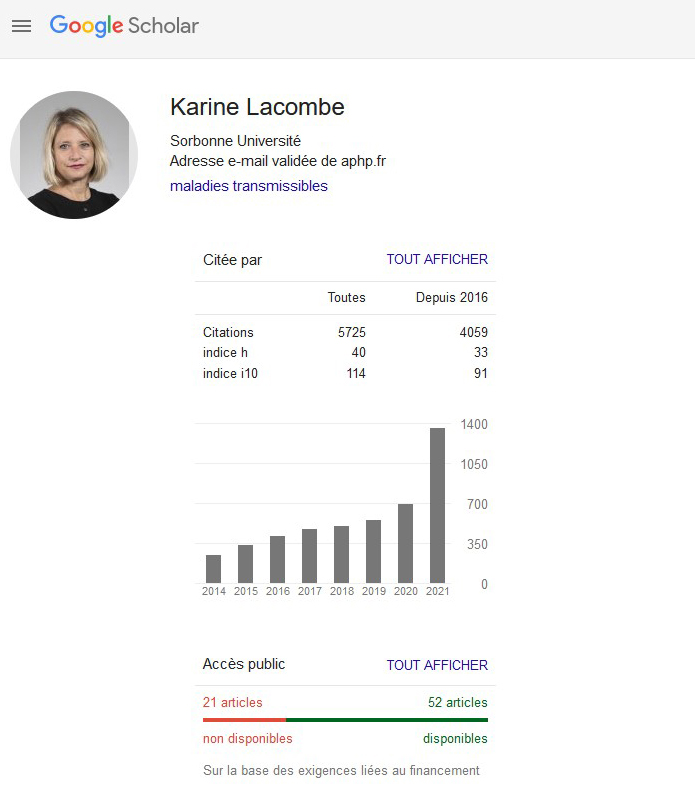Click the Depuis 2016 column header
Viewport: 695px width, 786px height.
coord(452,297)
